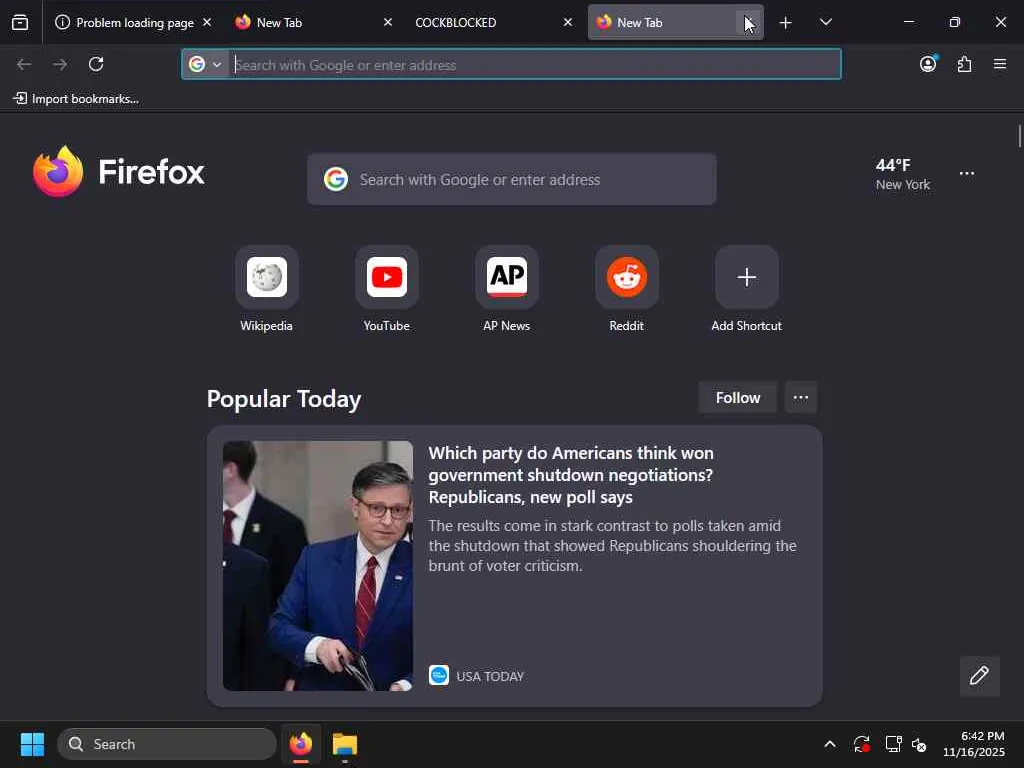This screenshot has width=1024, height=768.
Task: Open the network tray icon
Action: tap(893, 744)
